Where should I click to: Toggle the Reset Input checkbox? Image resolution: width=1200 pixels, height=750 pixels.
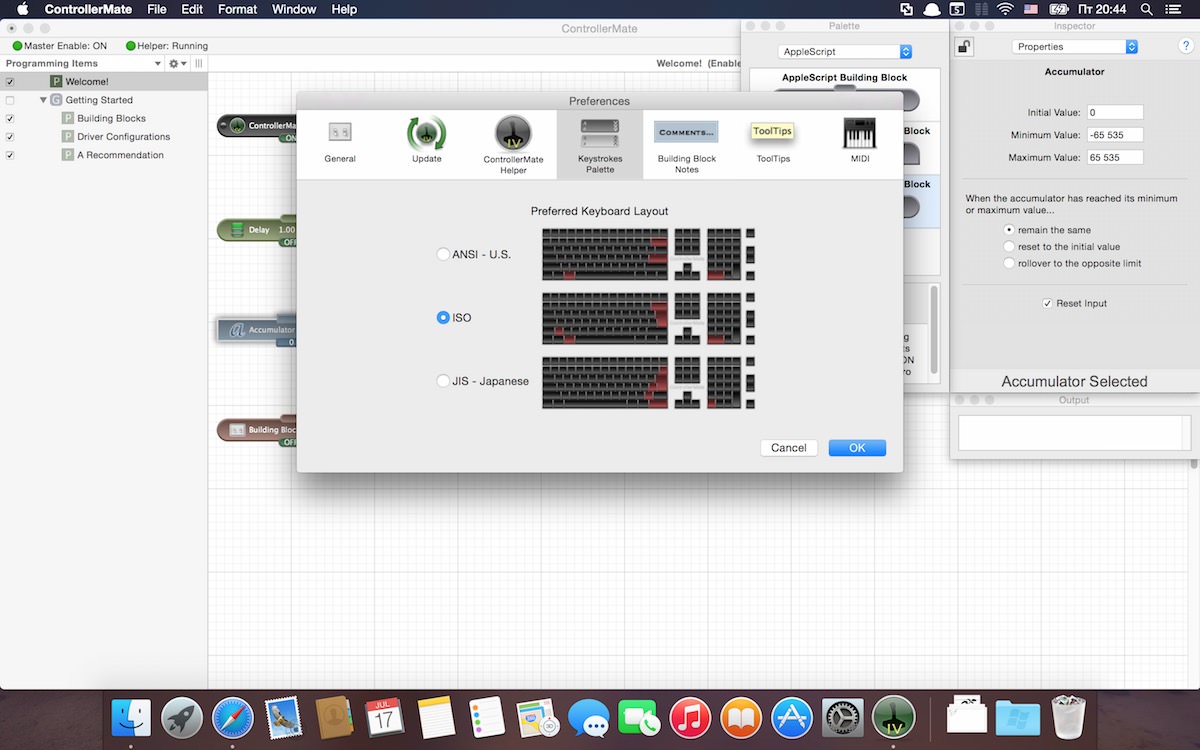tap(1047, 303)
